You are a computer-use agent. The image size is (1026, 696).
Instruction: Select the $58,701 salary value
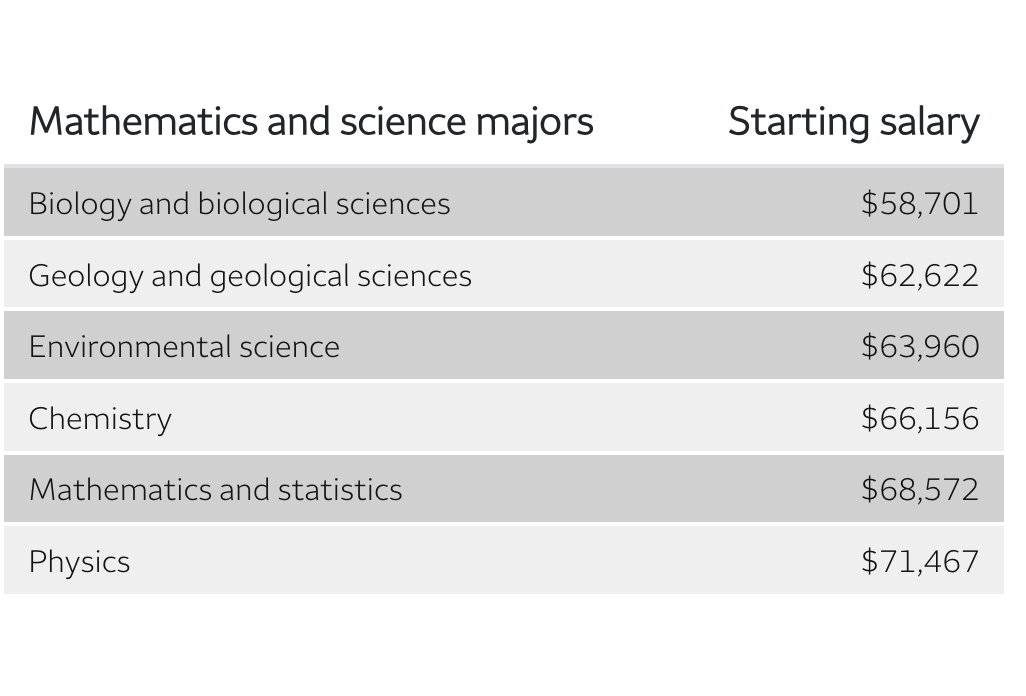pos(919,203)
